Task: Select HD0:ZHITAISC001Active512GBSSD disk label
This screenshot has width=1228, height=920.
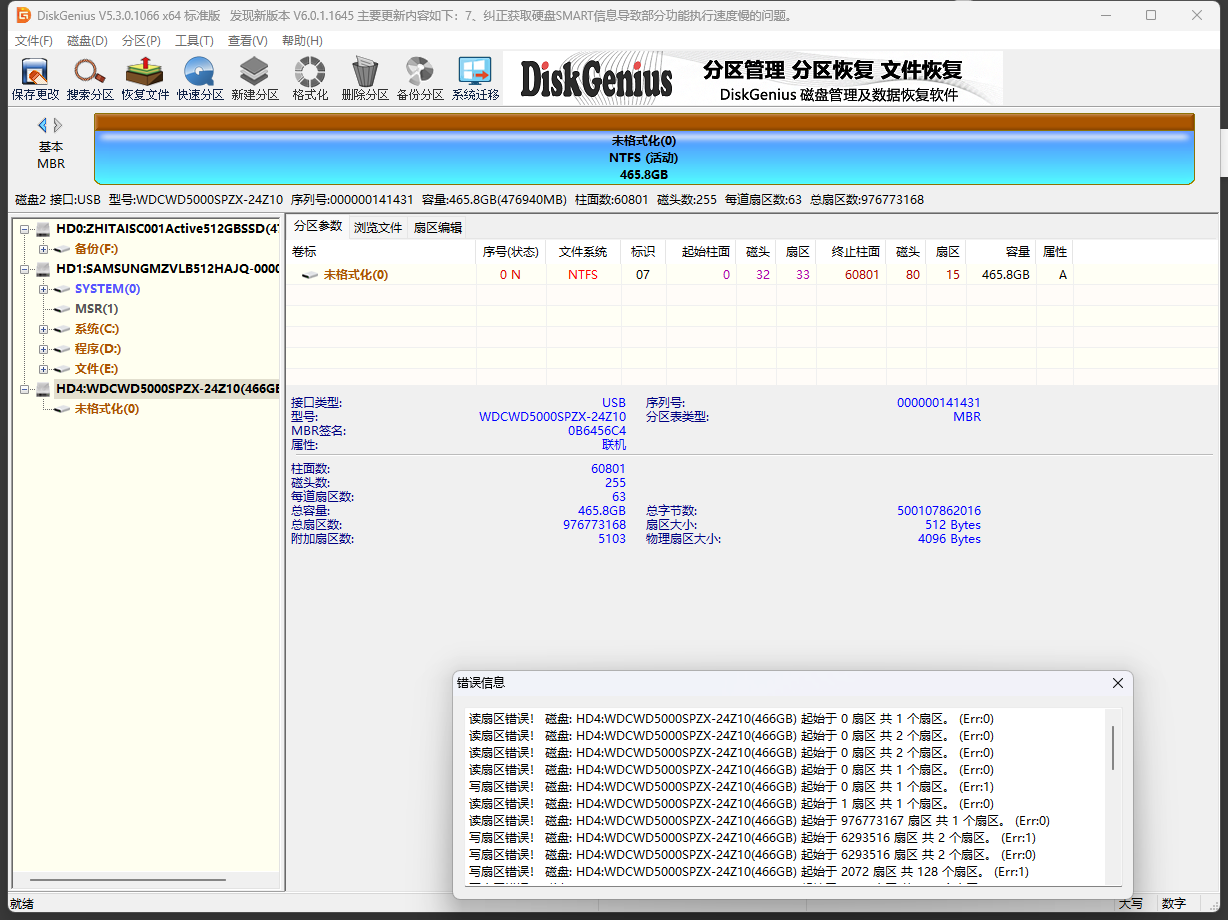Action: [x=167, y=228]
